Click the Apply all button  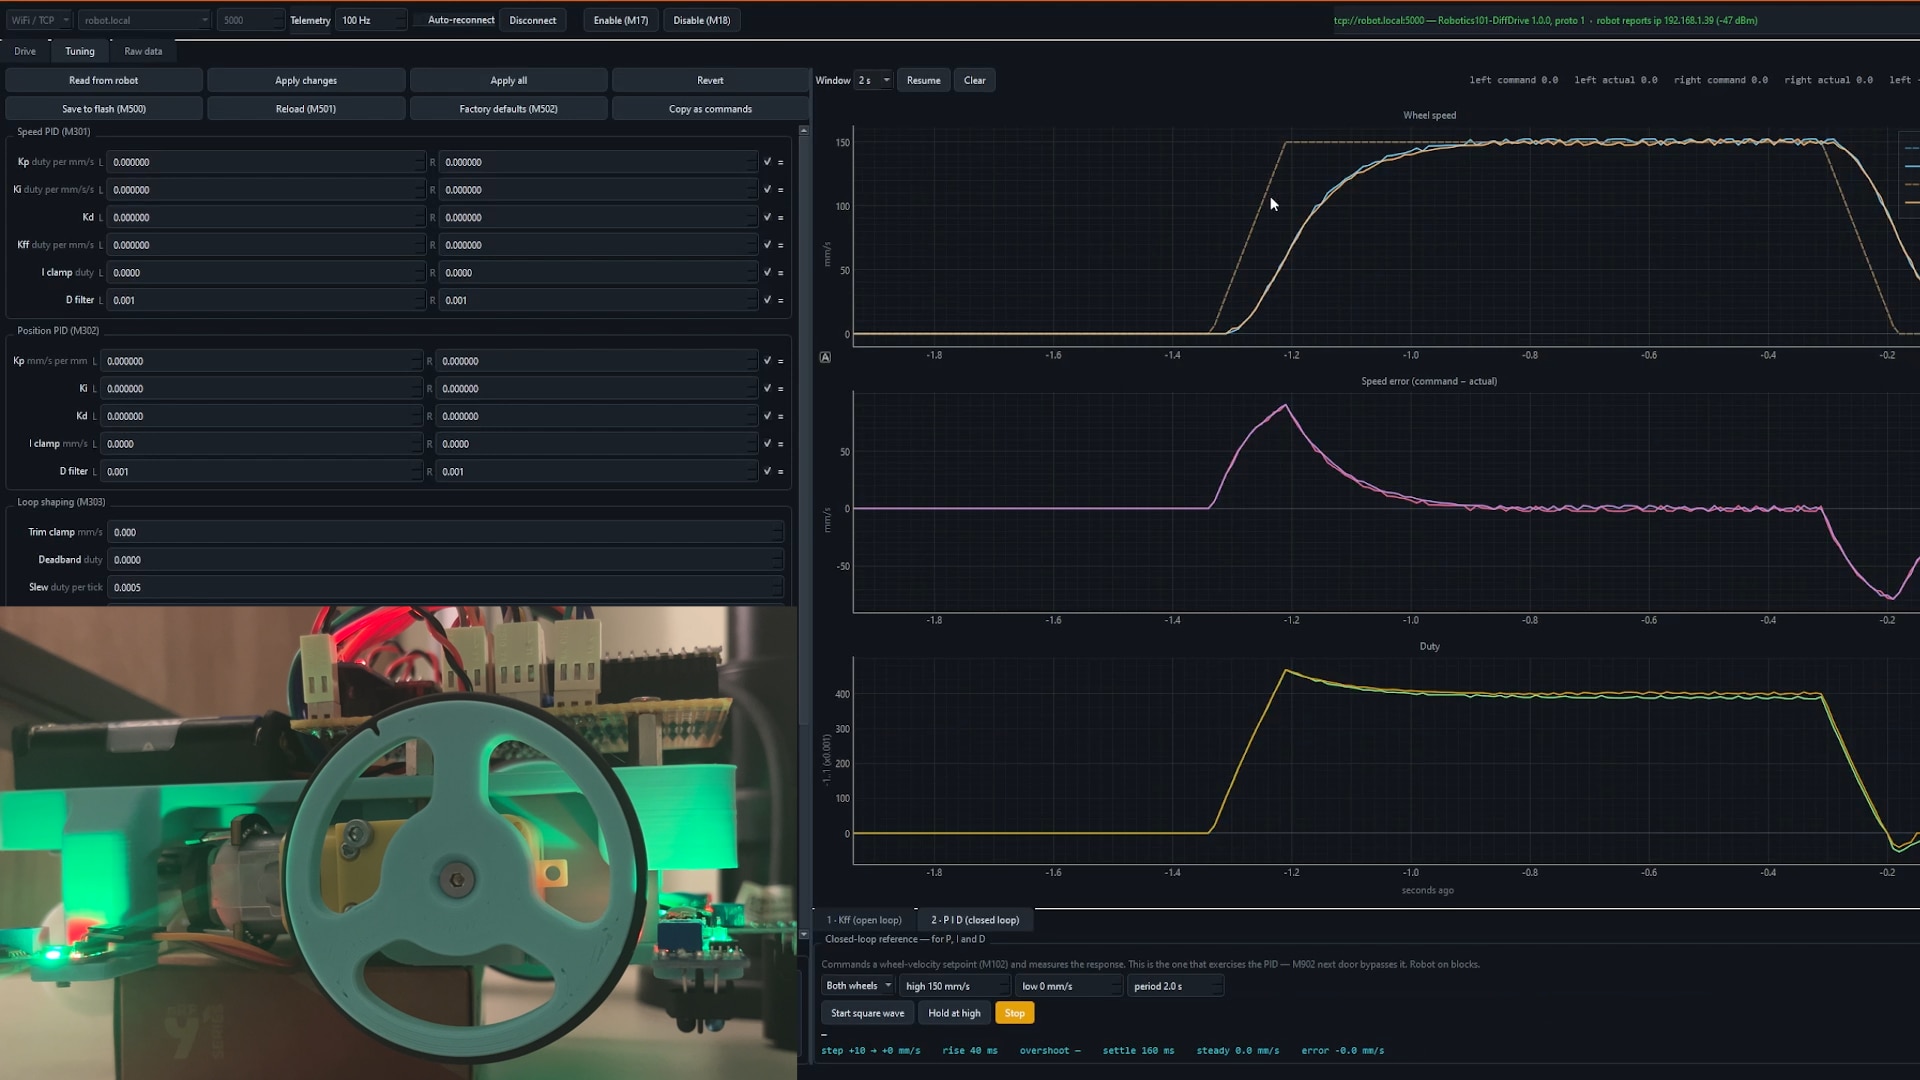tap(508, 80)
